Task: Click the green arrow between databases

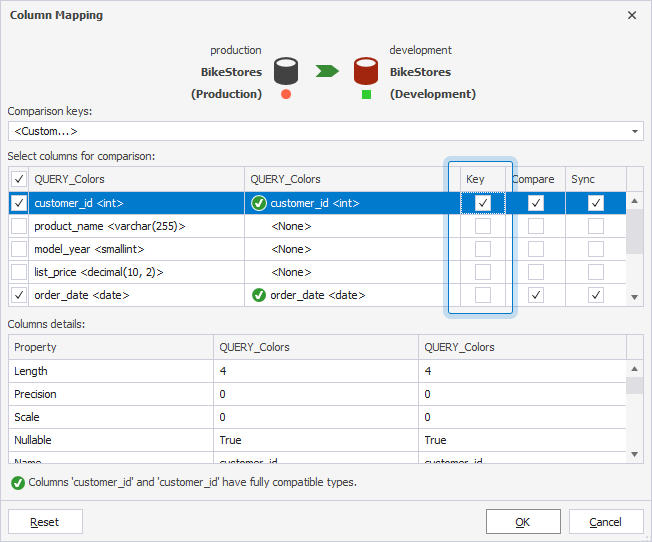Action: point(327,71)
